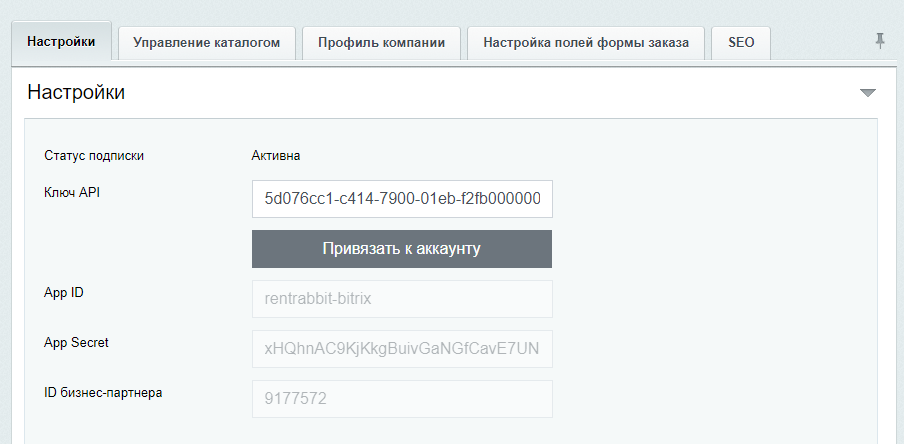Open the Профиль компании tab
This screenshot has width=904, height=444.
381,43
